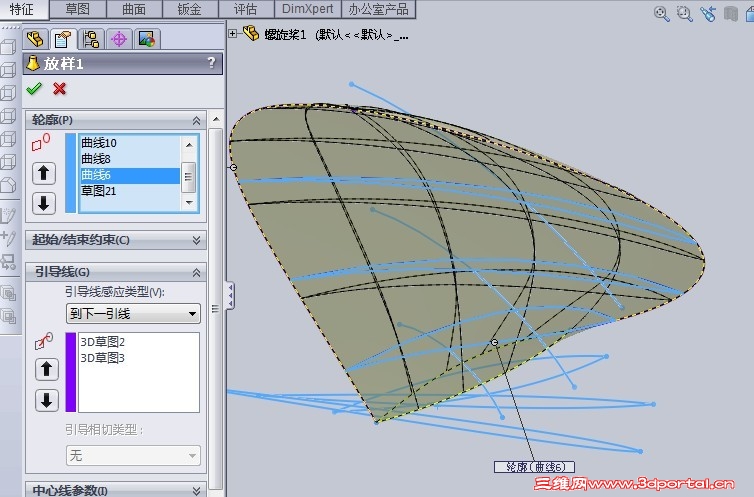Click the panel collapse handle on the splitter
Viewport: 754px width, 497px height.
[x=230, y=295]
